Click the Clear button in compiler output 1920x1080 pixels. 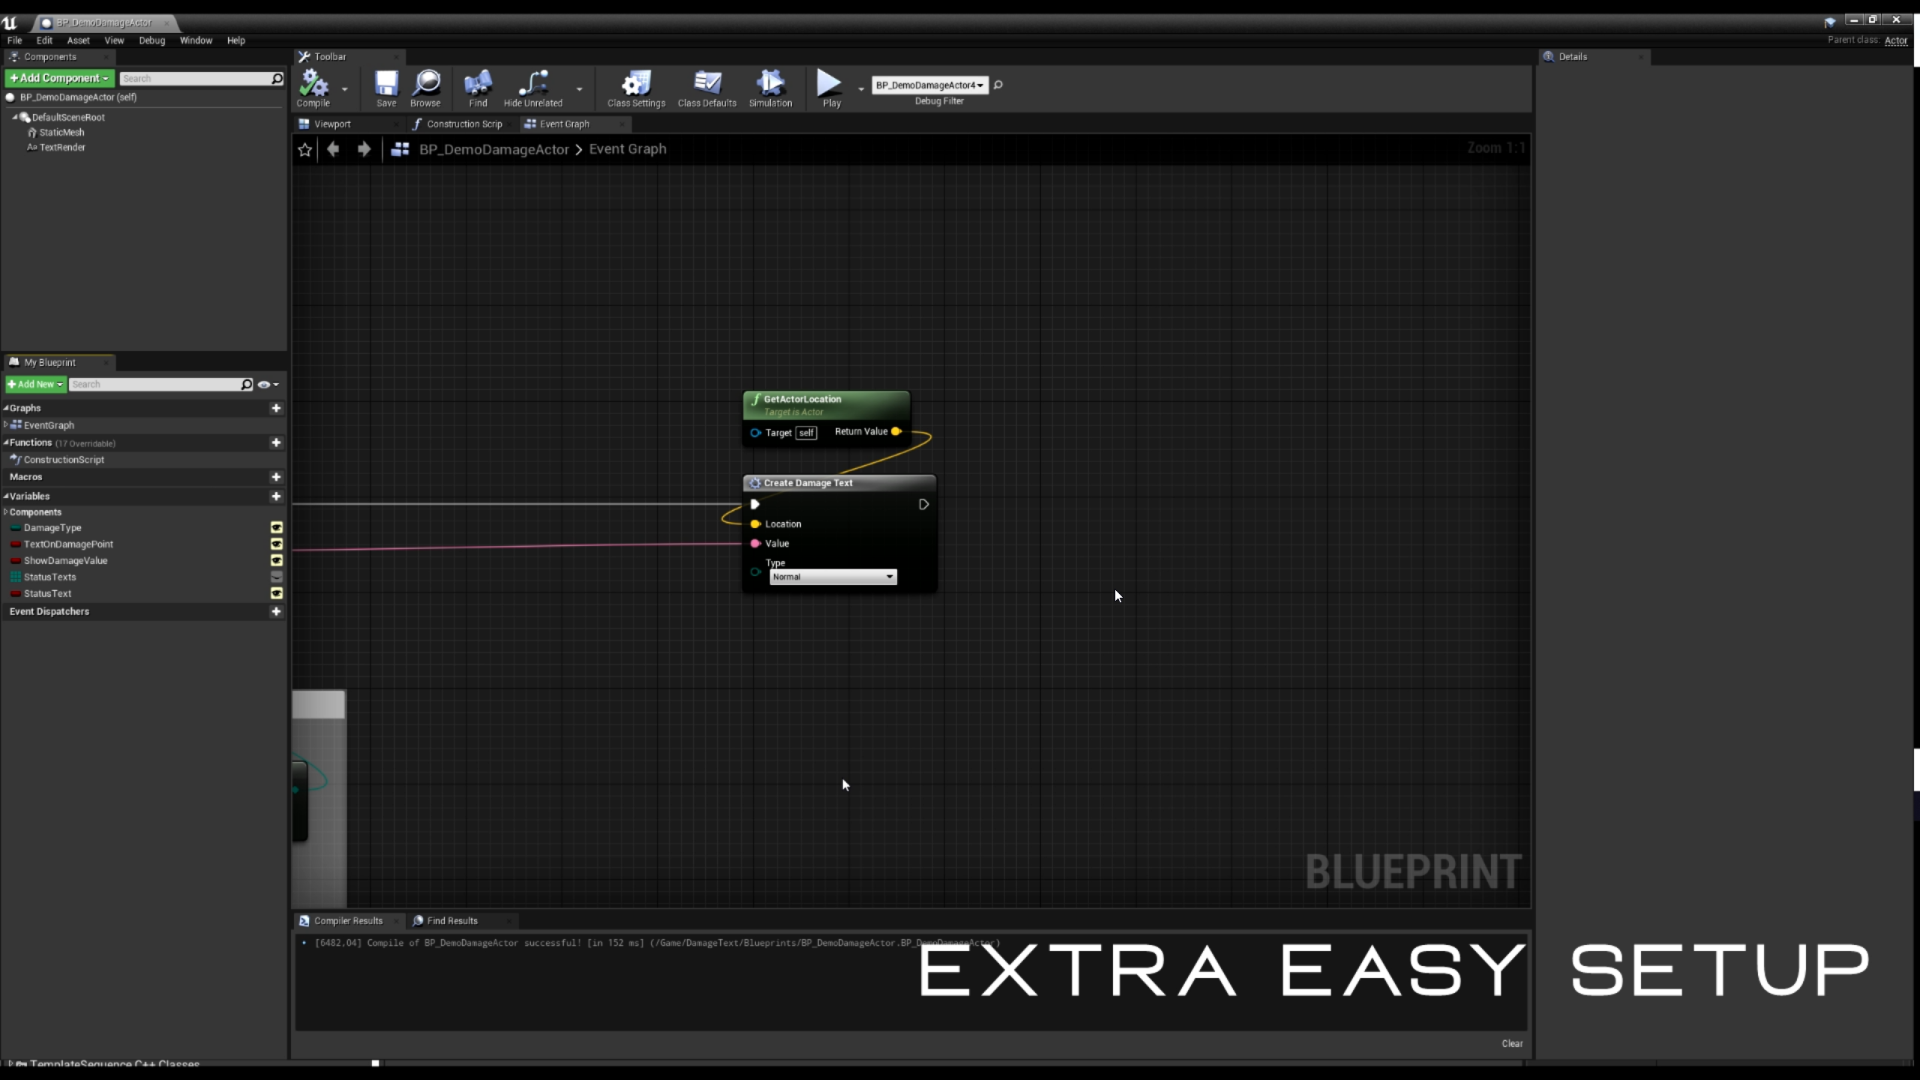(1513, 1043)
